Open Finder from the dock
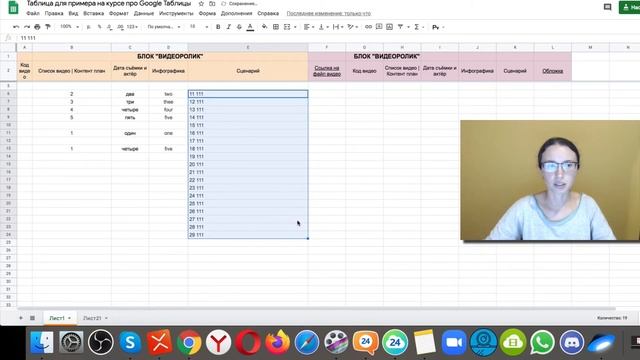The height and width of the screenshot is (360, 640). click(x=42, y=342)
